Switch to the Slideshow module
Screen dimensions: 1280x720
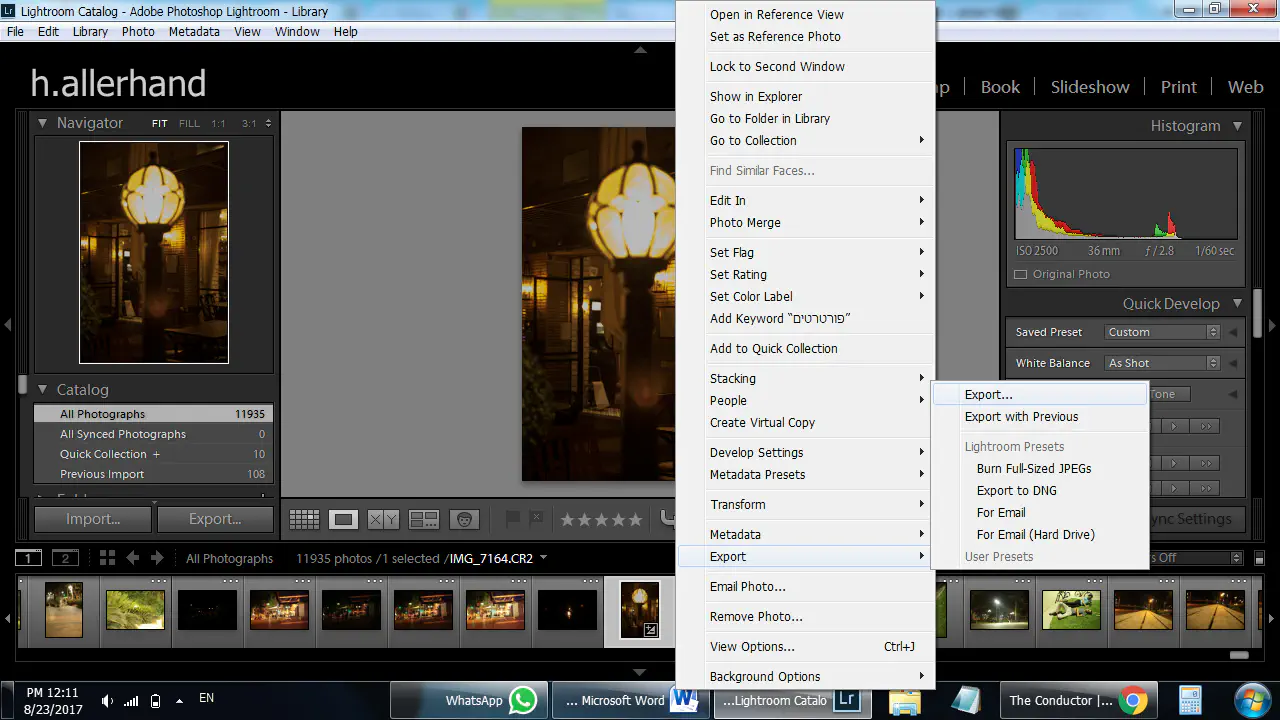[1089, 87]
